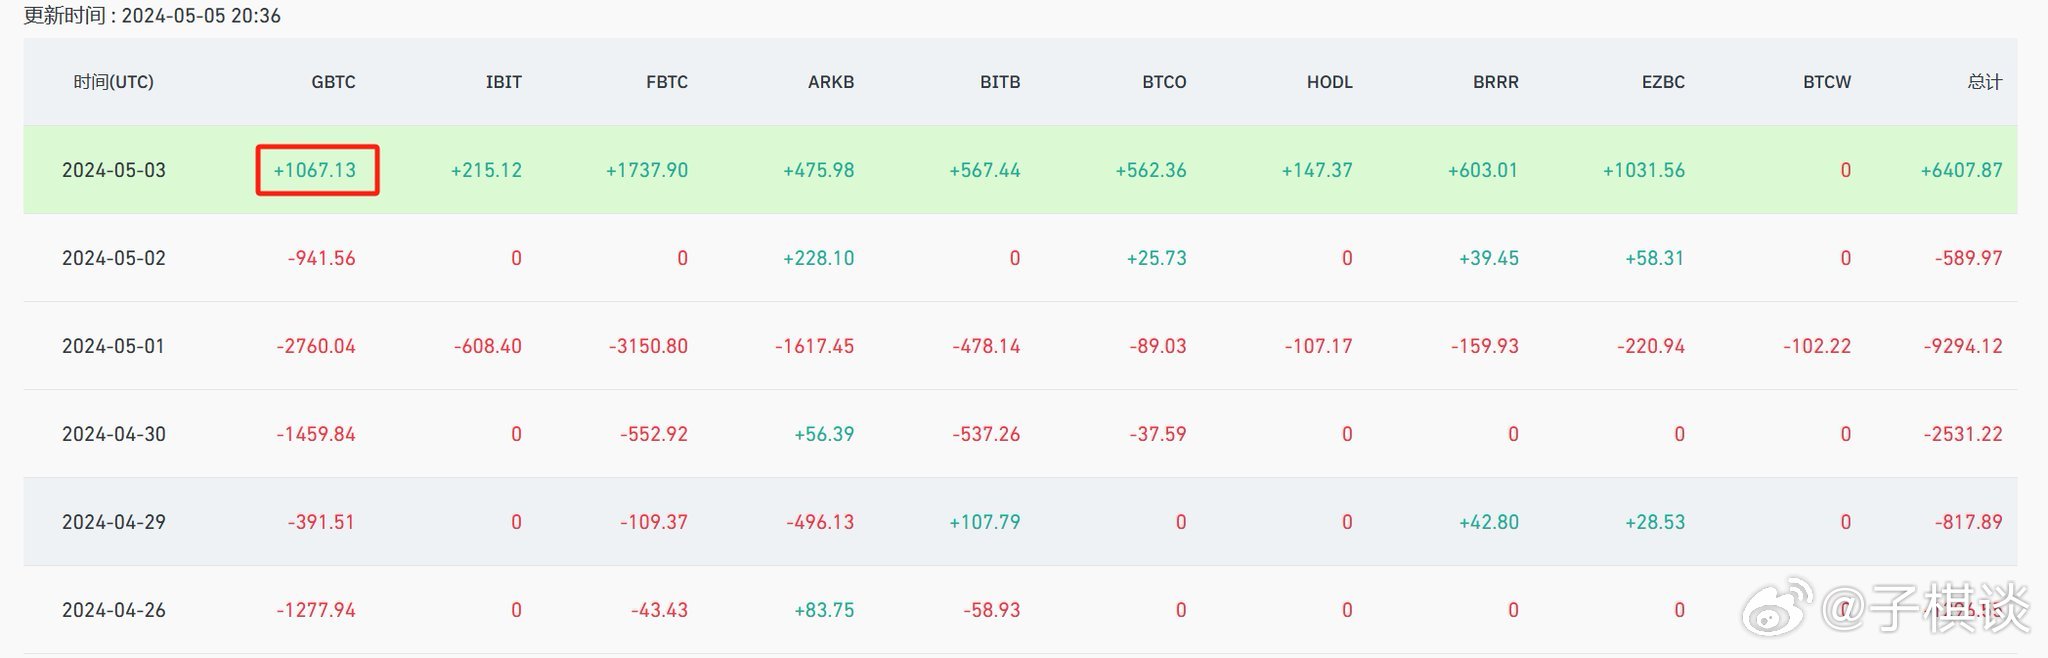Image resolution: width=2048 pixels, height=658 pixels.
Task: Click the +6407.87 total value
Action: tap(1961, 170)
